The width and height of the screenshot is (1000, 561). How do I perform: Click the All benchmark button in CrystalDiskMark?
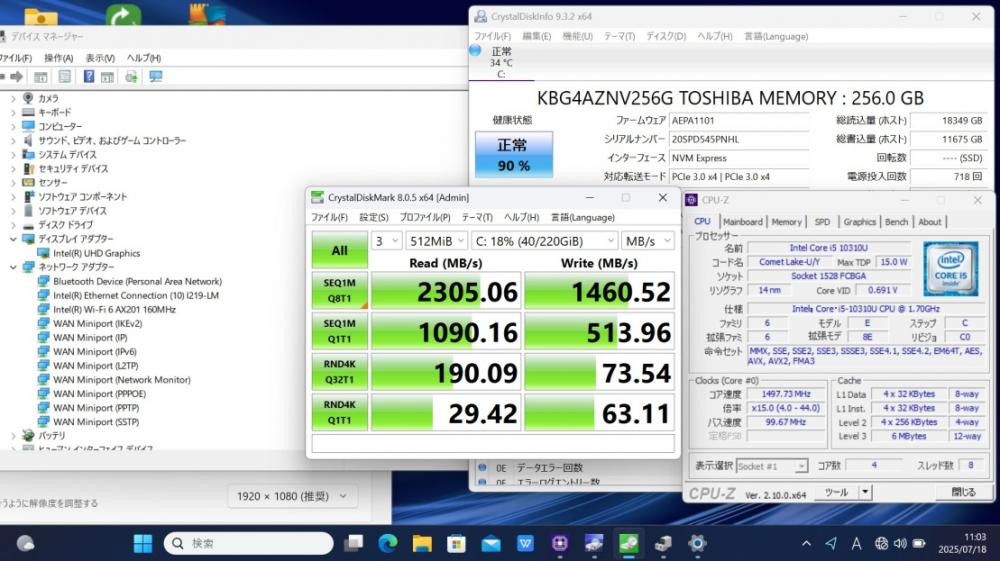point(339,250)
